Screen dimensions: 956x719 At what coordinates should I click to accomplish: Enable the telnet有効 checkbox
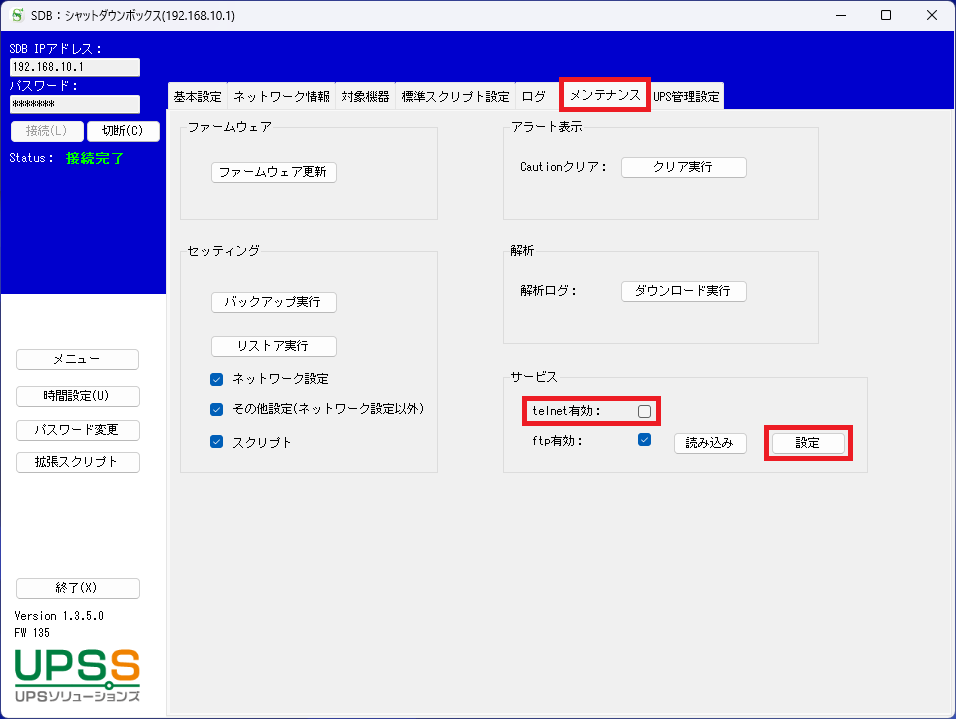pyautogui.click(x=645, y=411)
